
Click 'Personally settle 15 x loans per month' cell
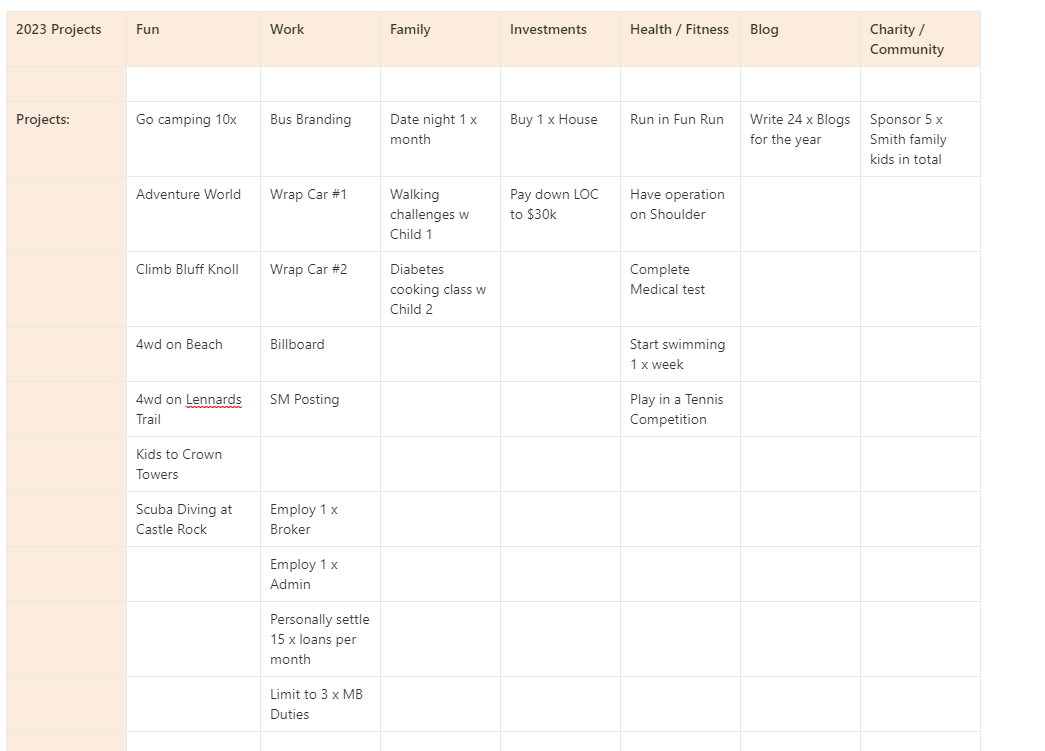320,639
